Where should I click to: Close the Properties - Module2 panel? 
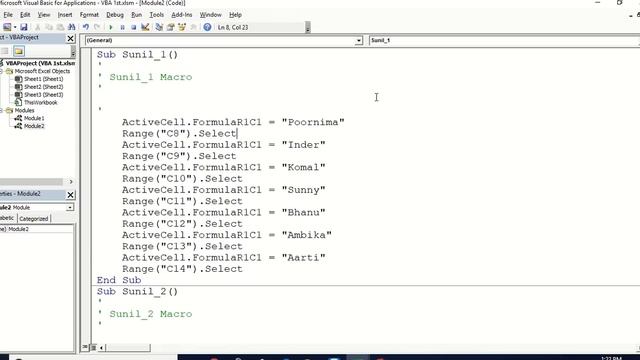(71, 195)
